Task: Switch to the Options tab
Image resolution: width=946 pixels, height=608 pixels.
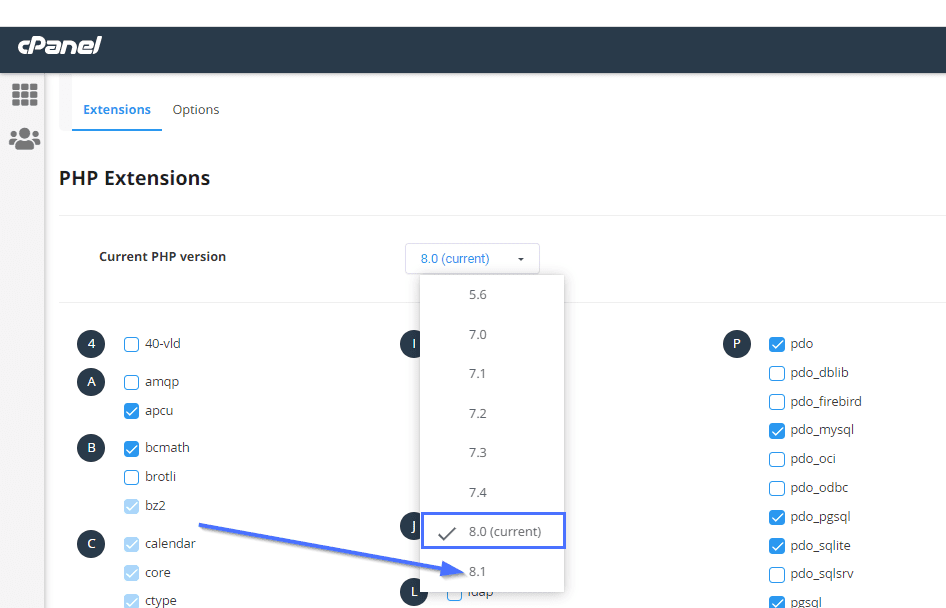Action: [x=196, y=110]
